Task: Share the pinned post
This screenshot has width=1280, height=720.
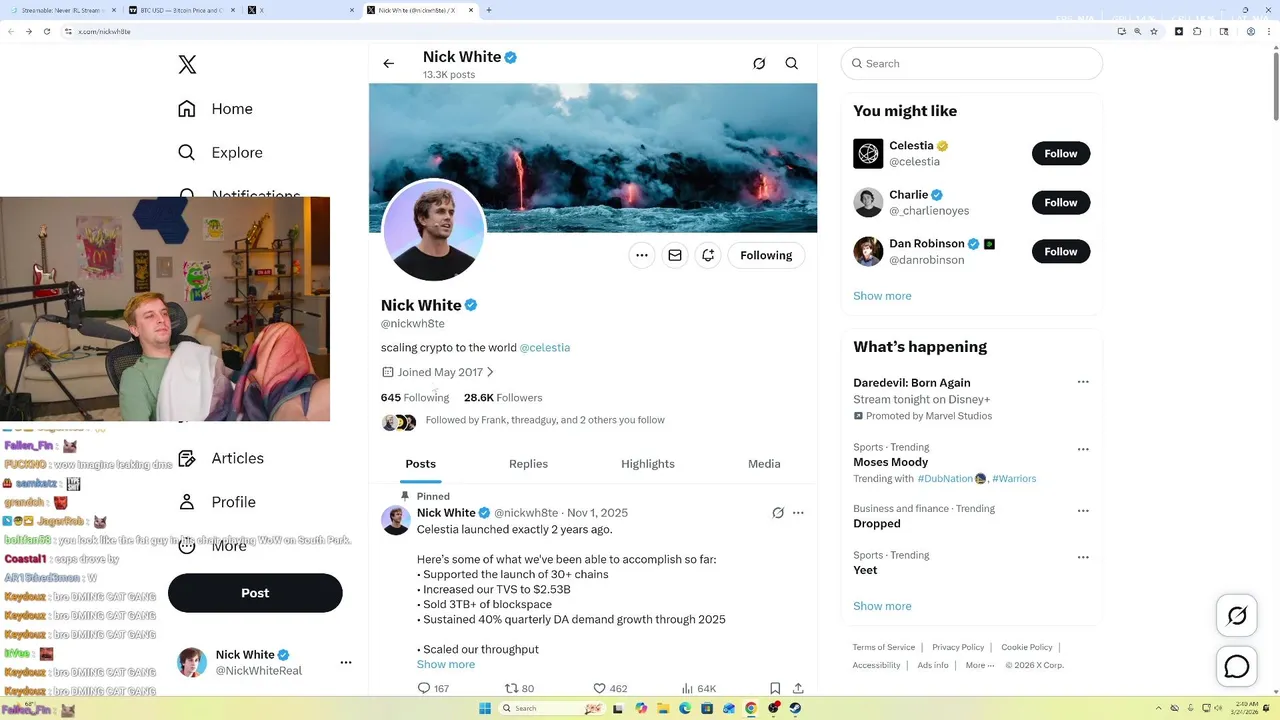Action: coord(798,688)
